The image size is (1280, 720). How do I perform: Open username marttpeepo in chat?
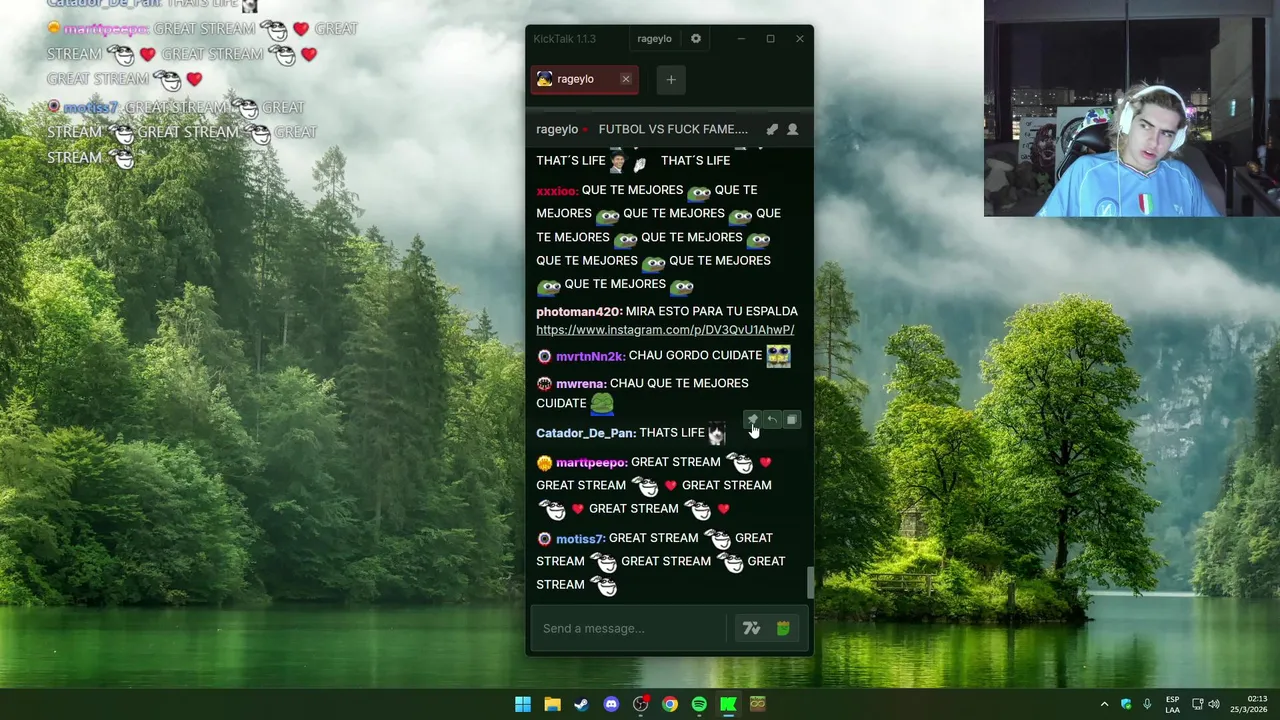click(591, 463)
